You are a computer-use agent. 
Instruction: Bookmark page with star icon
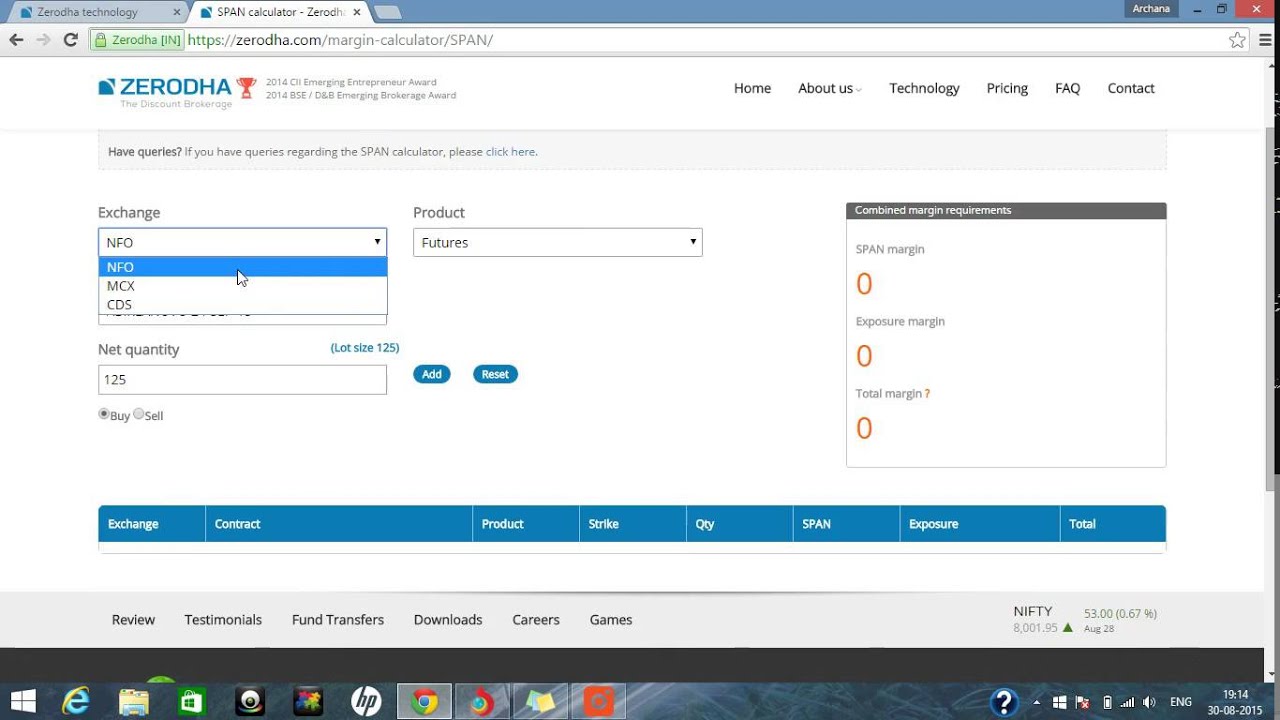click(1237, 40)
